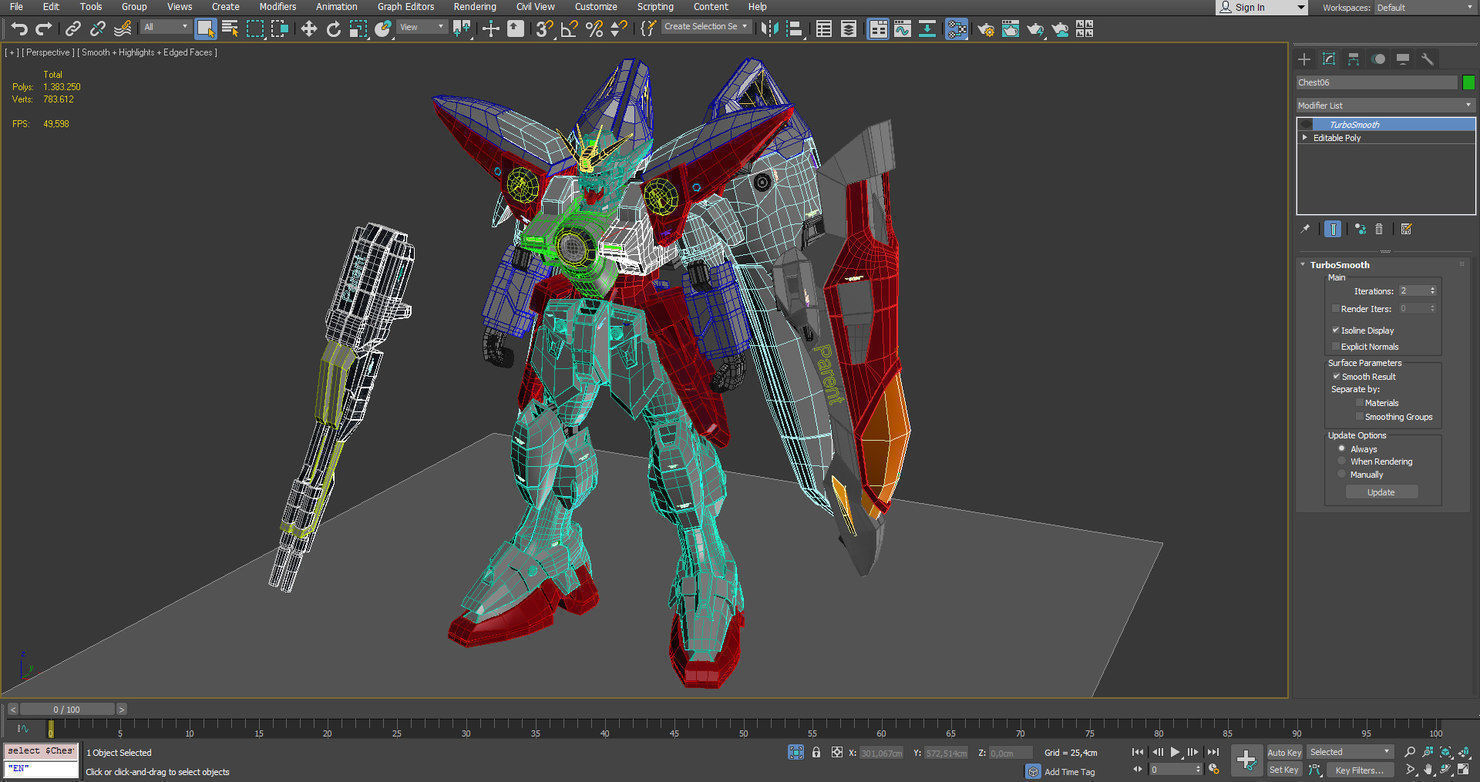
Task: Collapse the TurboSmooth rollout
Action: 1303,265
